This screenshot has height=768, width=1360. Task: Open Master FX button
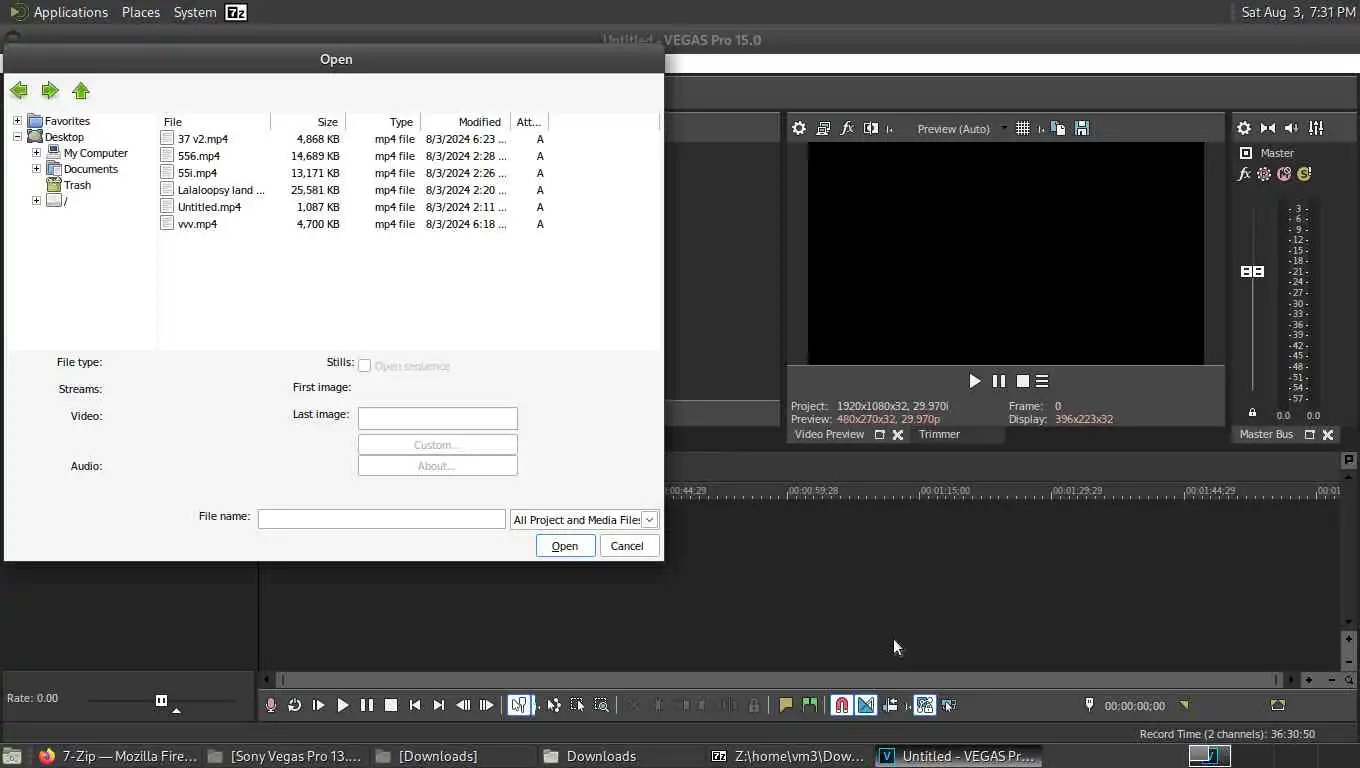point(1244,174)
